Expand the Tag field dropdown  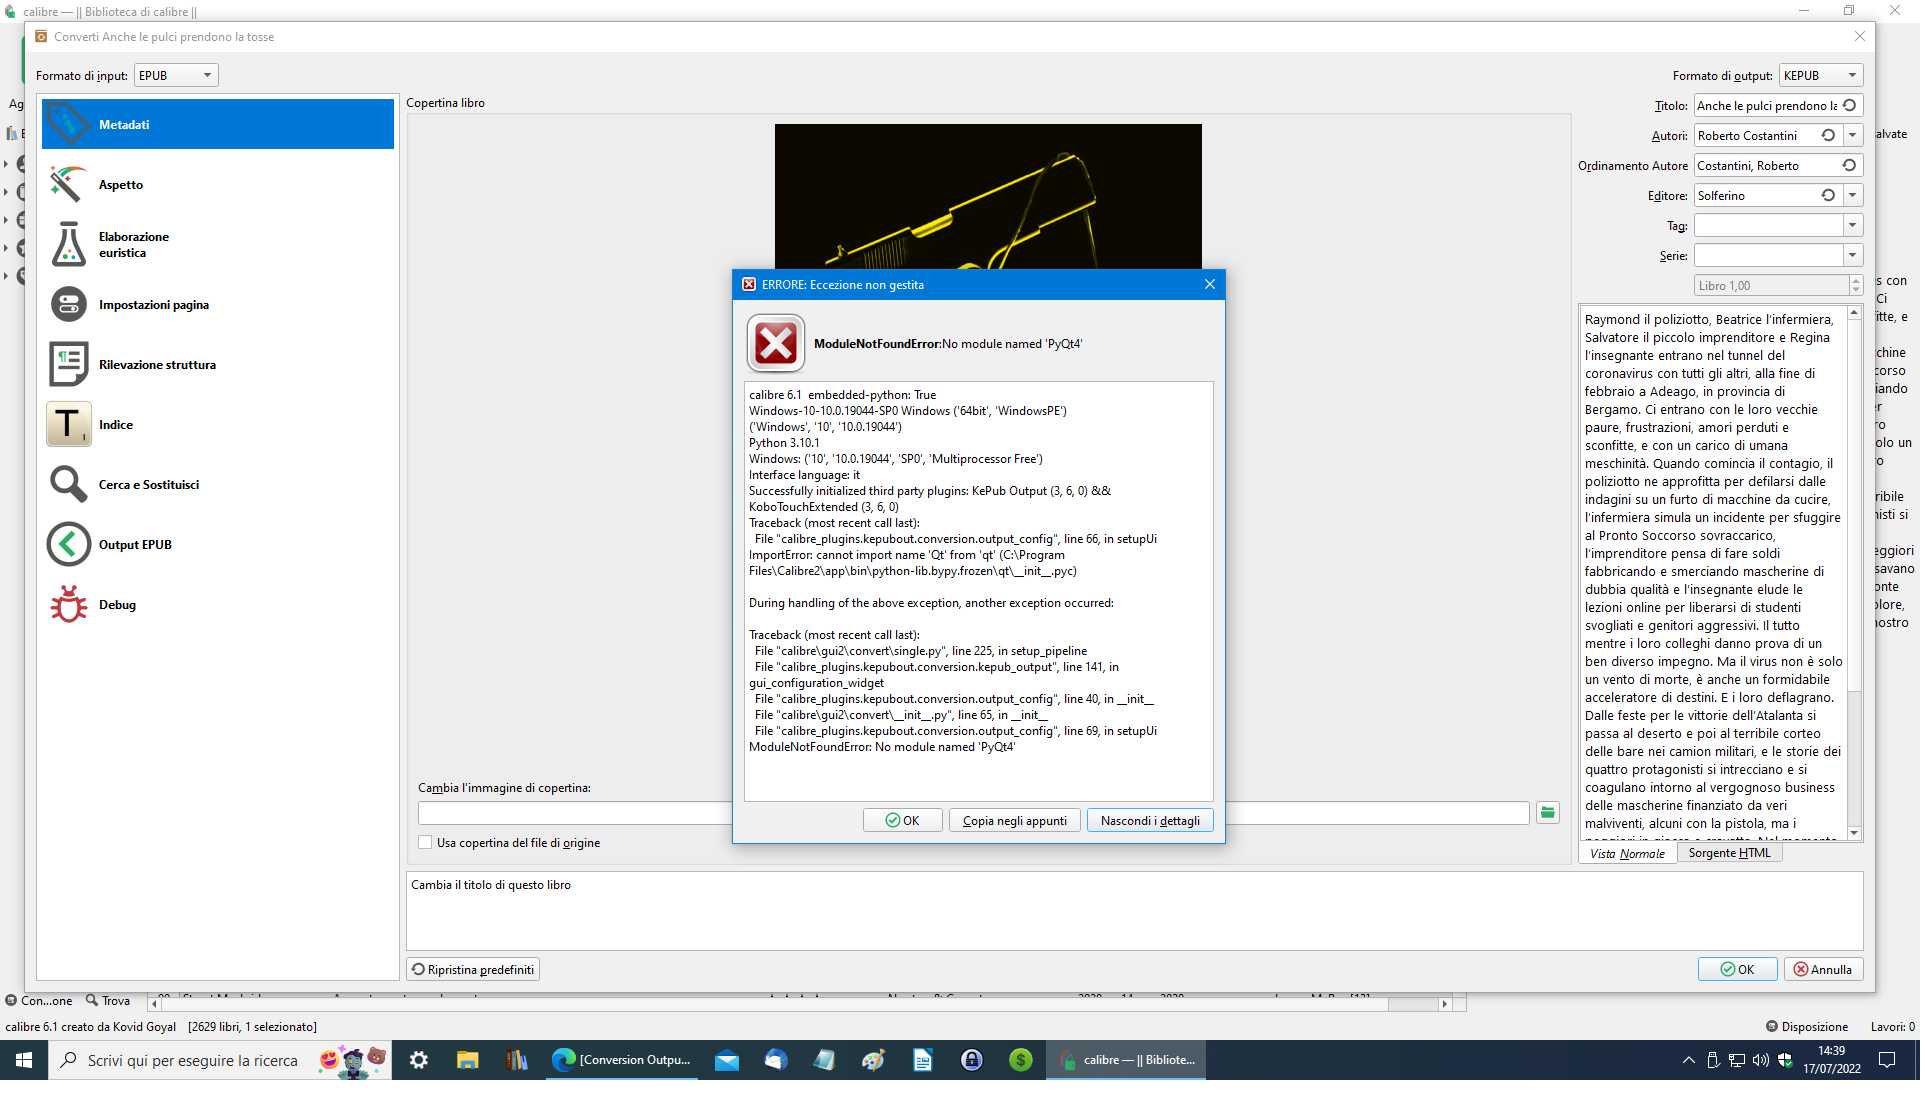pos(1852,226)
